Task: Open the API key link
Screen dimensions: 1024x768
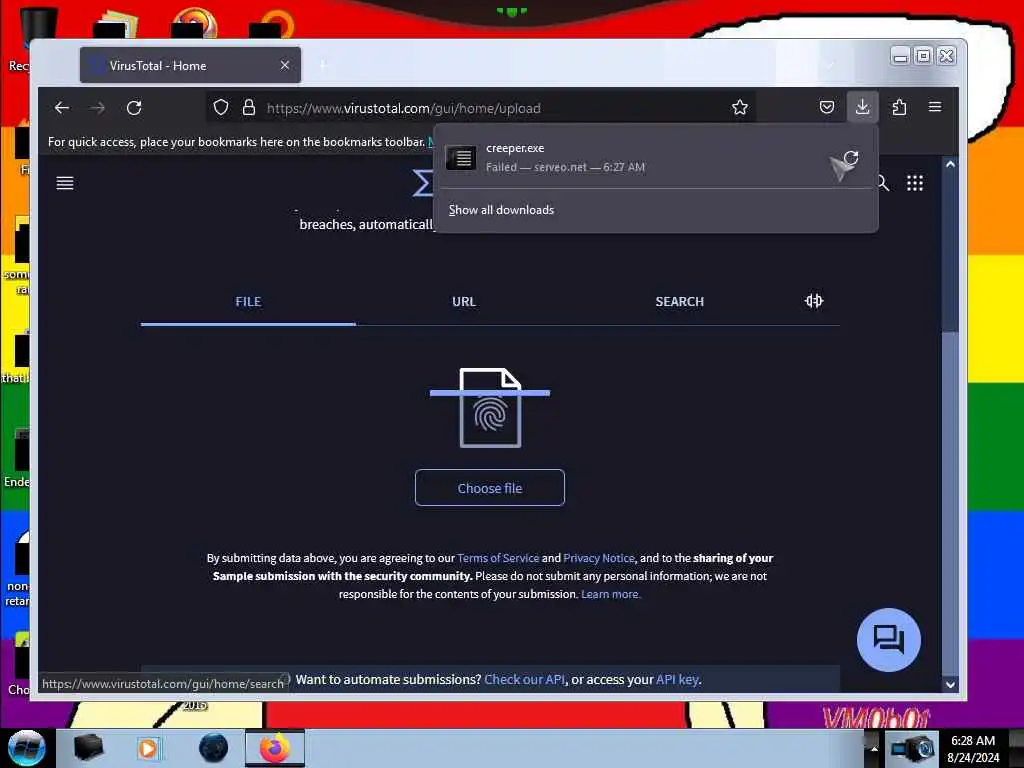Action: pos(677,679)
